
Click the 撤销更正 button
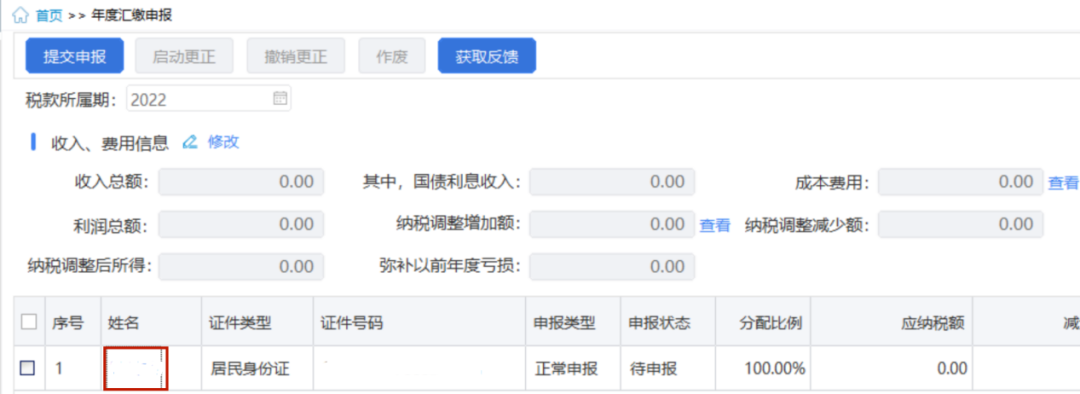(296, 56)
